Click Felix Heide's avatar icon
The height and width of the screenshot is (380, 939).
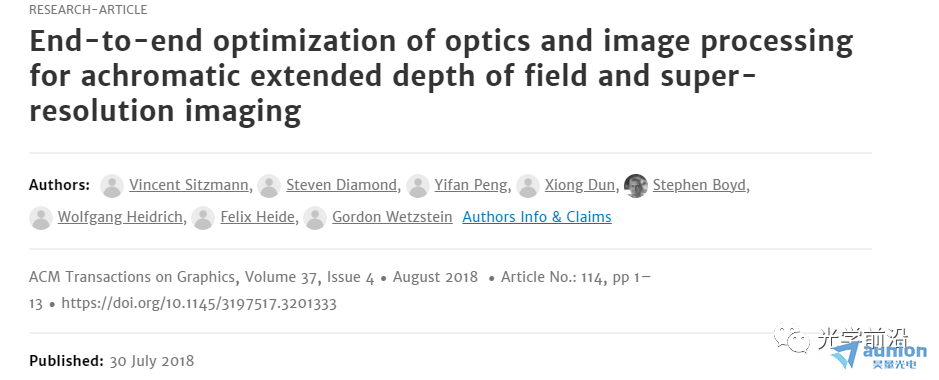203,218
